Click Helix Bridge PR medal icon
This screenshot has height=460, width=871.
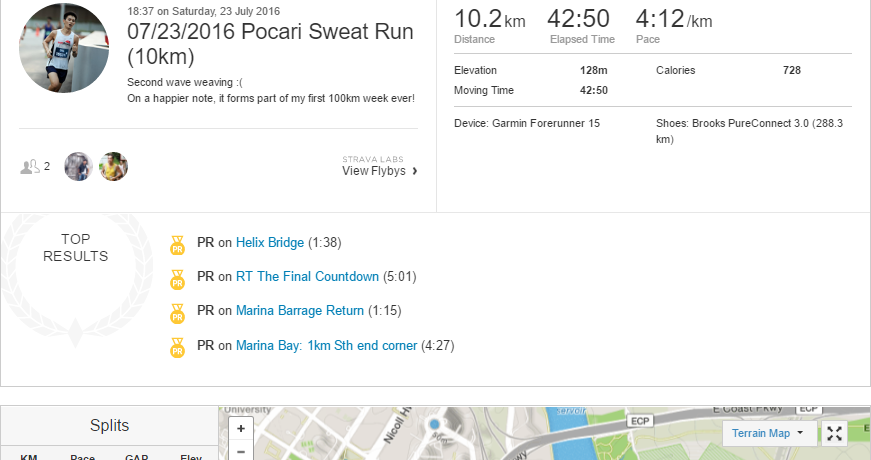(178, 243)
